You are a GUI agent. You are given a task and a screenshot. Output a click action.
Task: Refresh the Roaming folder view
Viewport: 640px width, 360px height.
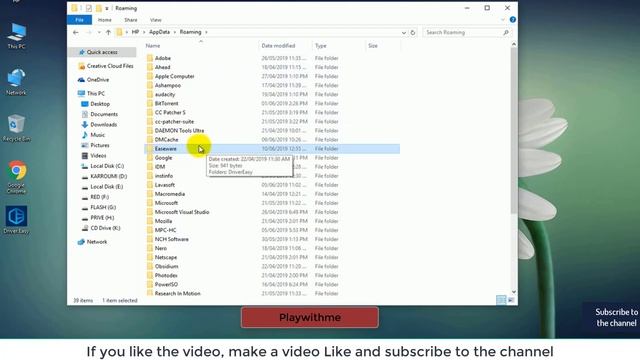click(x=413, y=32)
